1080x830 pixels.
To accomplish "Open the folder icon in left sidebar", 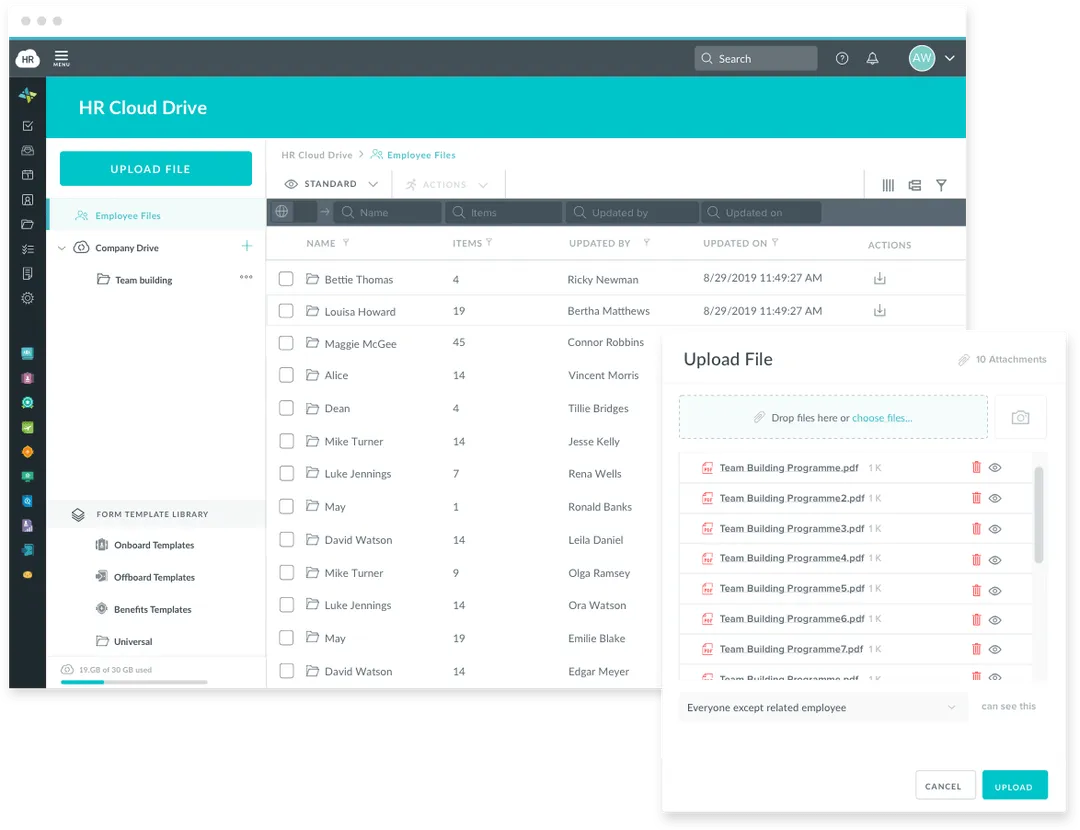I will [x=28, y=225].
